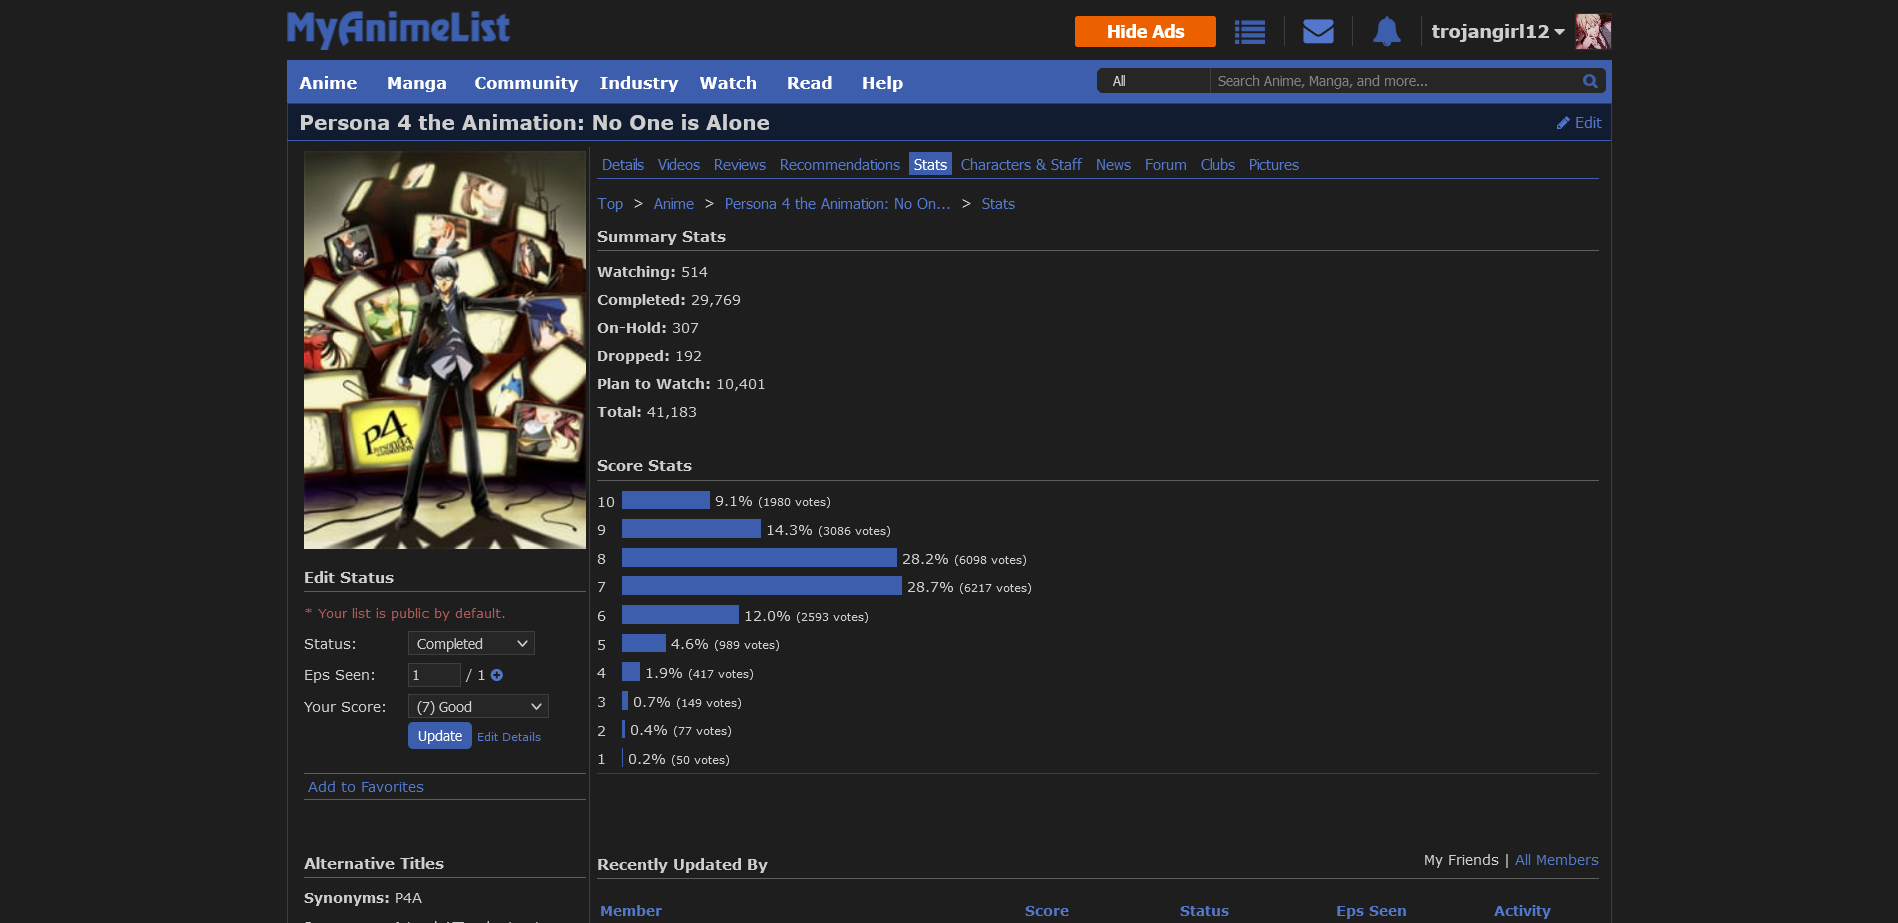This screenshot has width=1898, height=923.
Task: Click the Search Anime, Manga search field
Action: tap(1395, 81)
